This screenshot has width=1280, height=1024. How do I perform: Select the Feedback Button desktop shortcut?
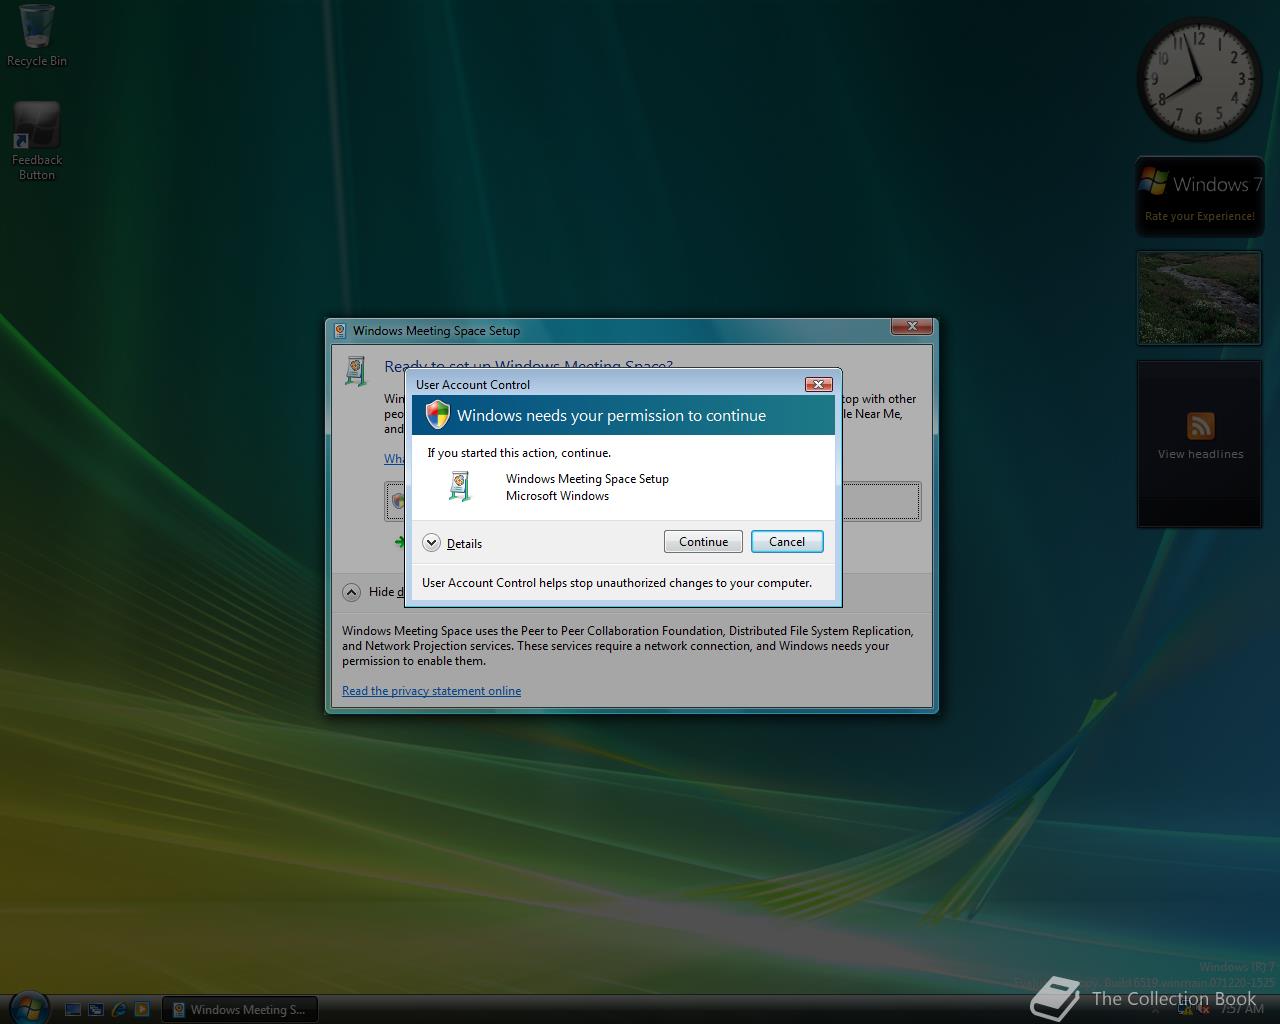37,141
